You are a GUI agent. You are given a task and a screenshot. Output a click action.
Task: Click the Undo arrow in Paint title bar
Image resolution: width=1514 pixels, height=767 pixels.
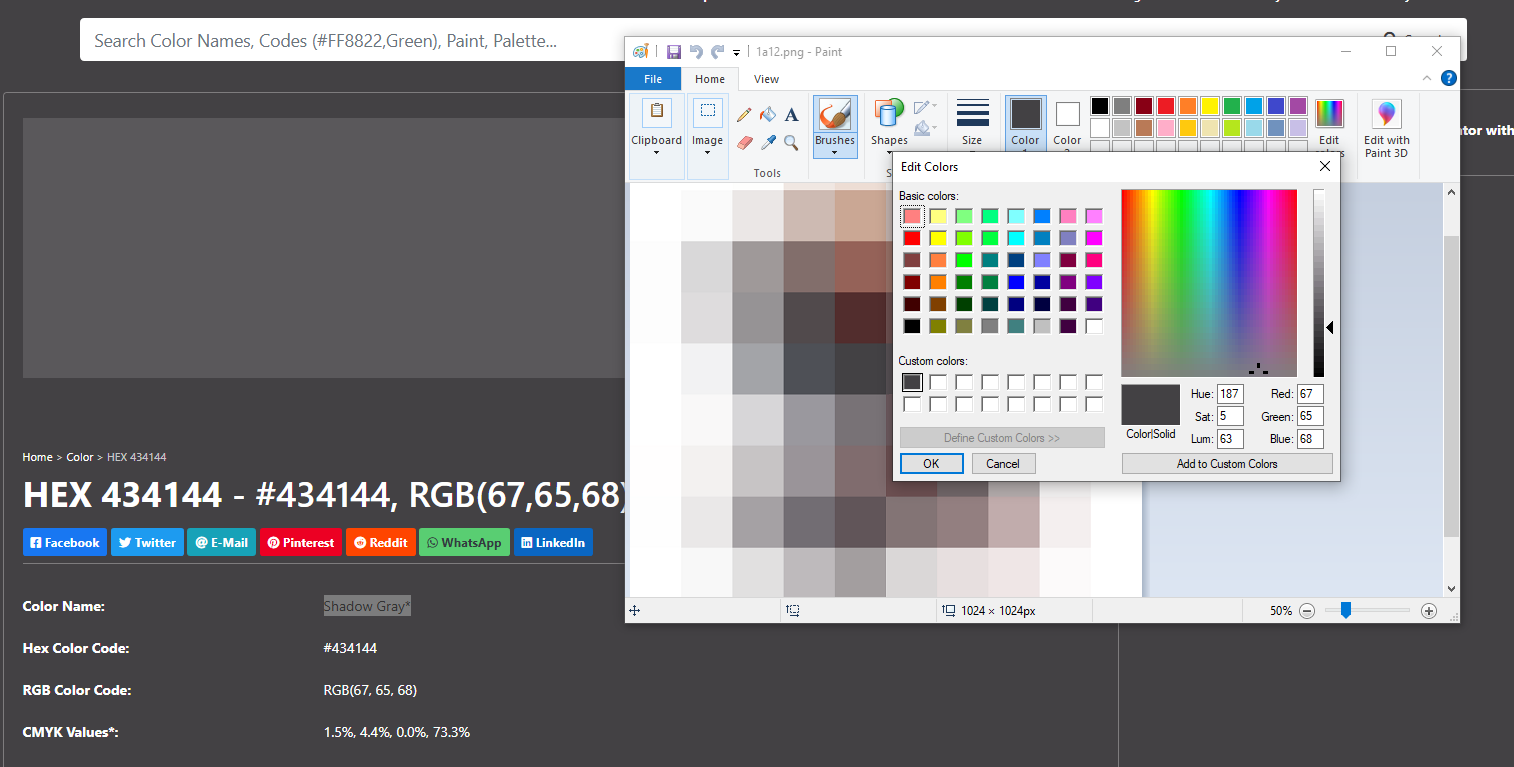coord(696,52)
